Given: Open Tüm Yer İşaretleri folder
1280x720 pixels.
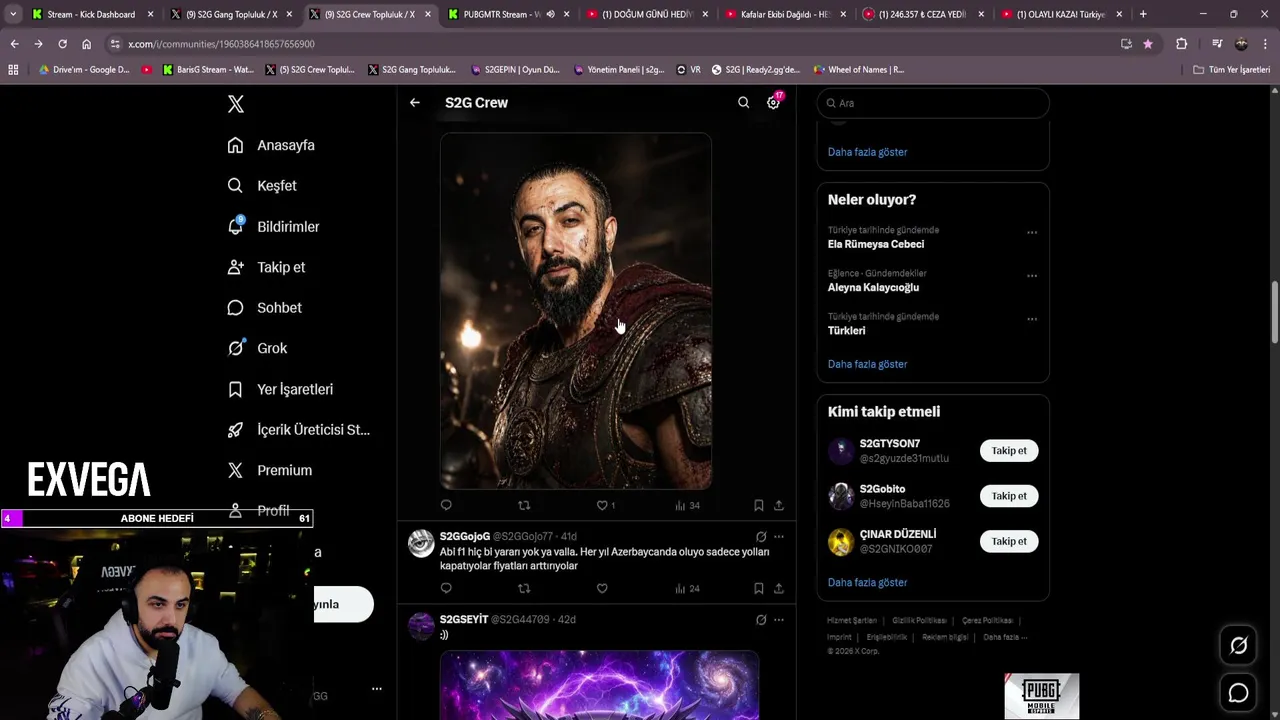Looking at the screenshot, I should 1232,70.
